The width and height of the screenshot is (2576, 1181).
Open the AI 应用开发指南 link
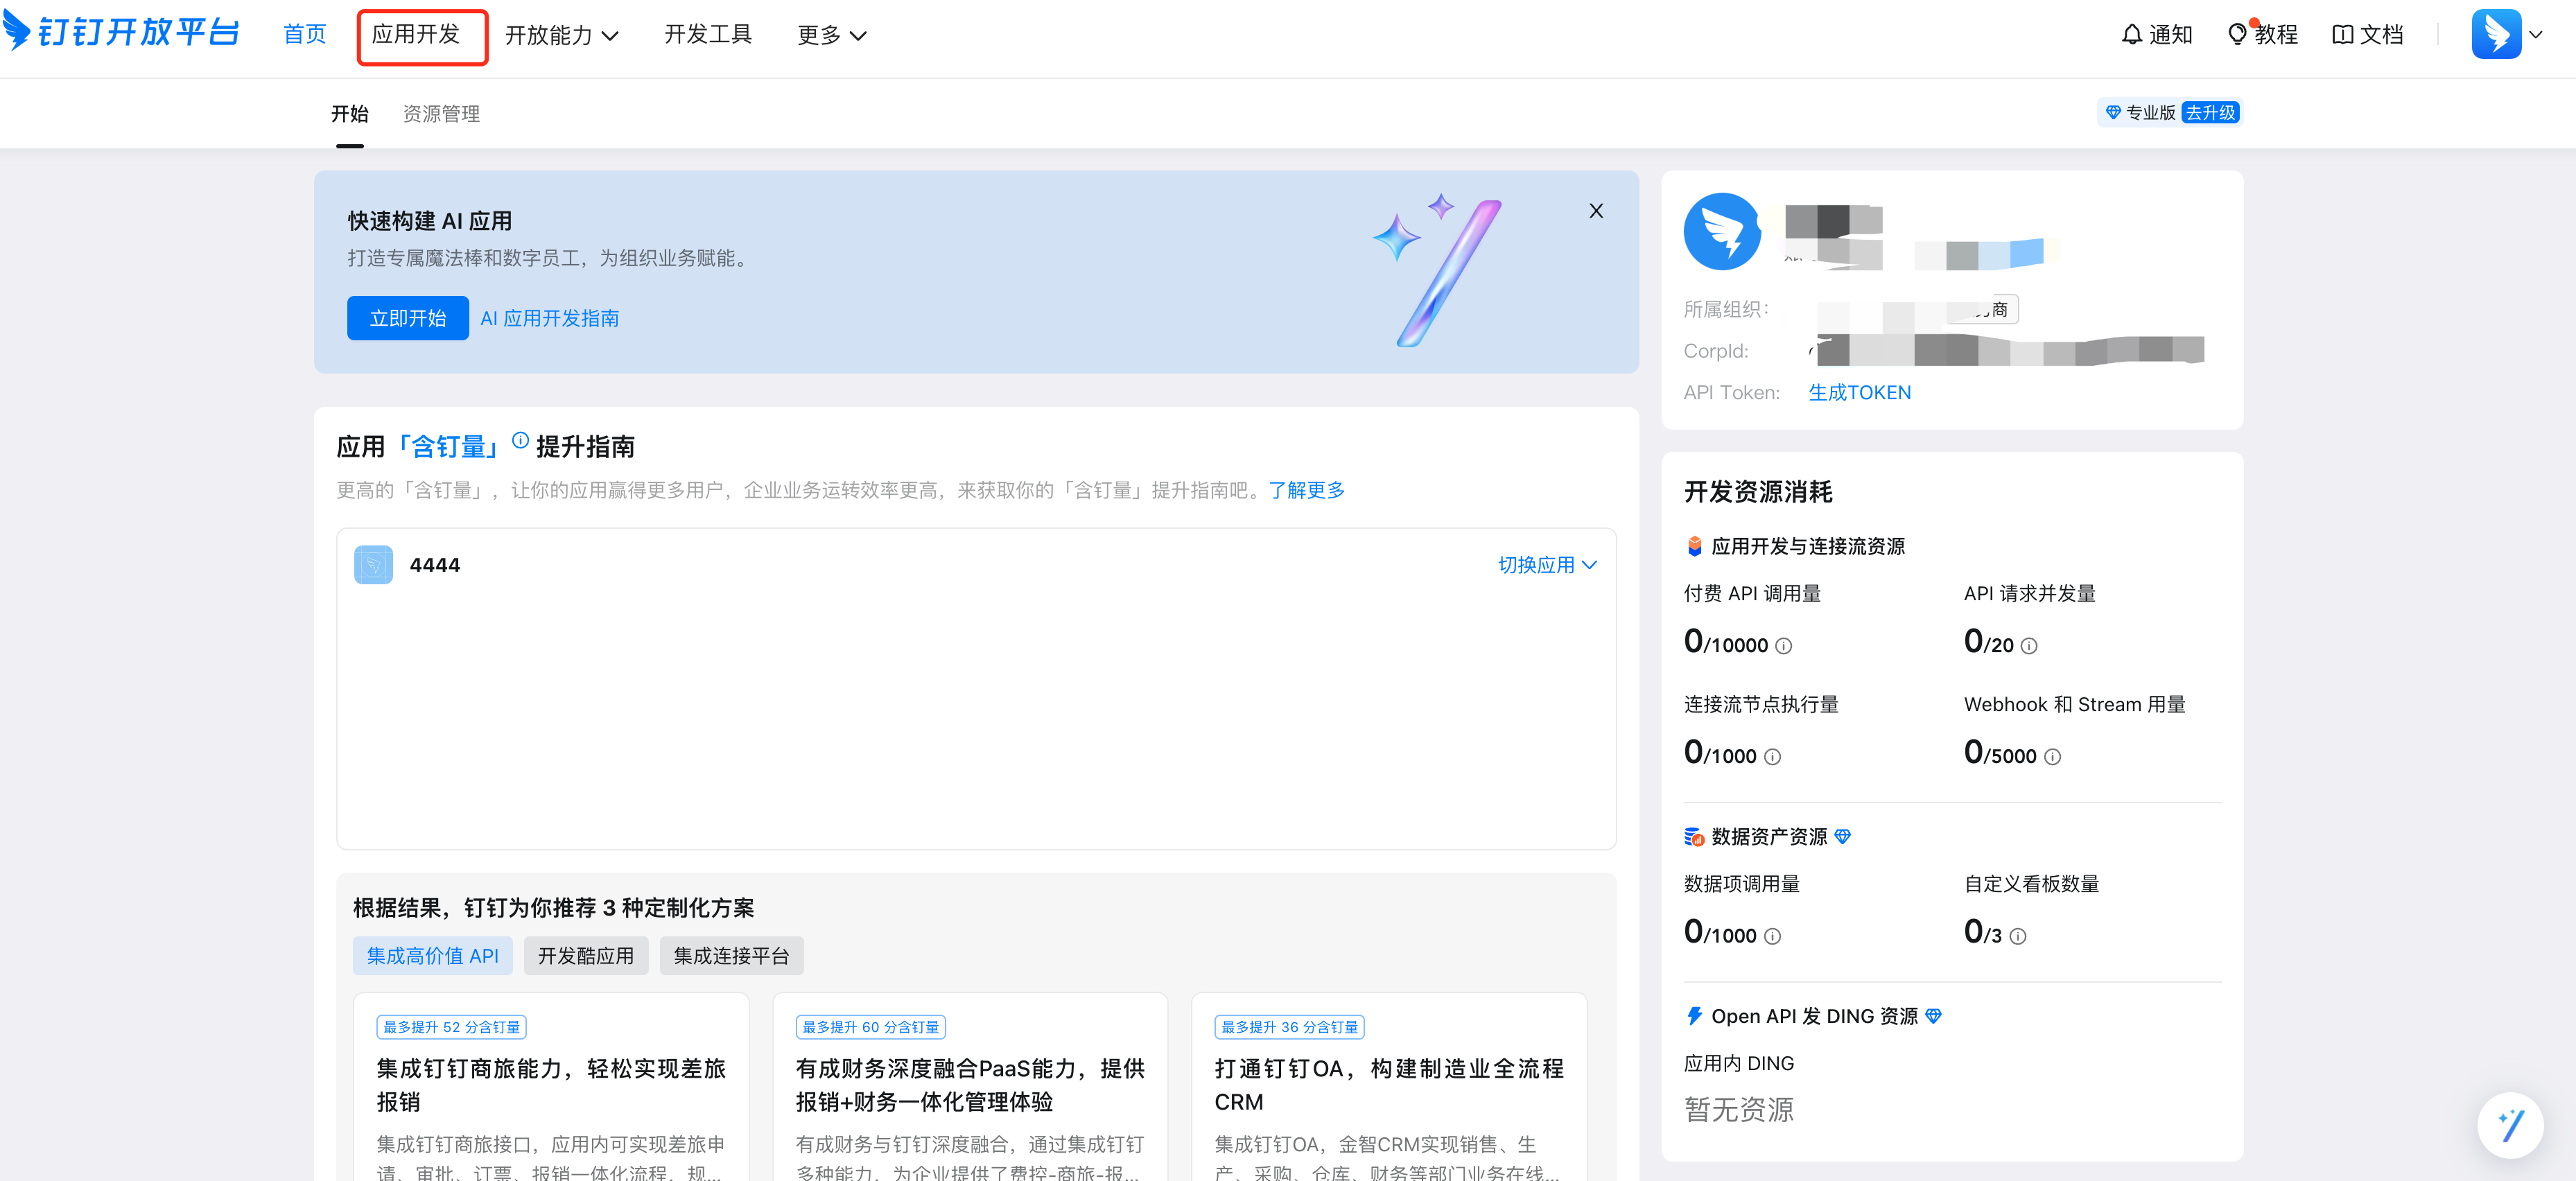(x=549, y=318)
